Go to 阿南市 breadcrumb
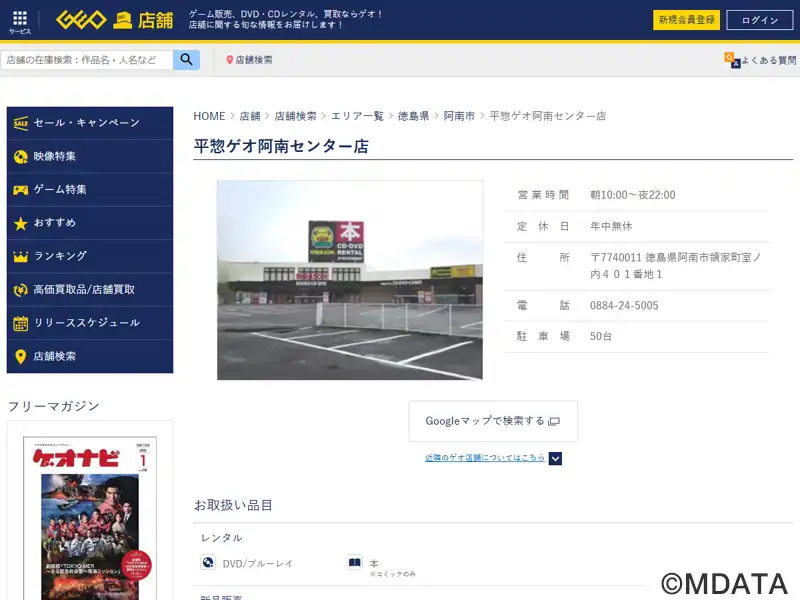The image size is (800, 600). point(459,116)
